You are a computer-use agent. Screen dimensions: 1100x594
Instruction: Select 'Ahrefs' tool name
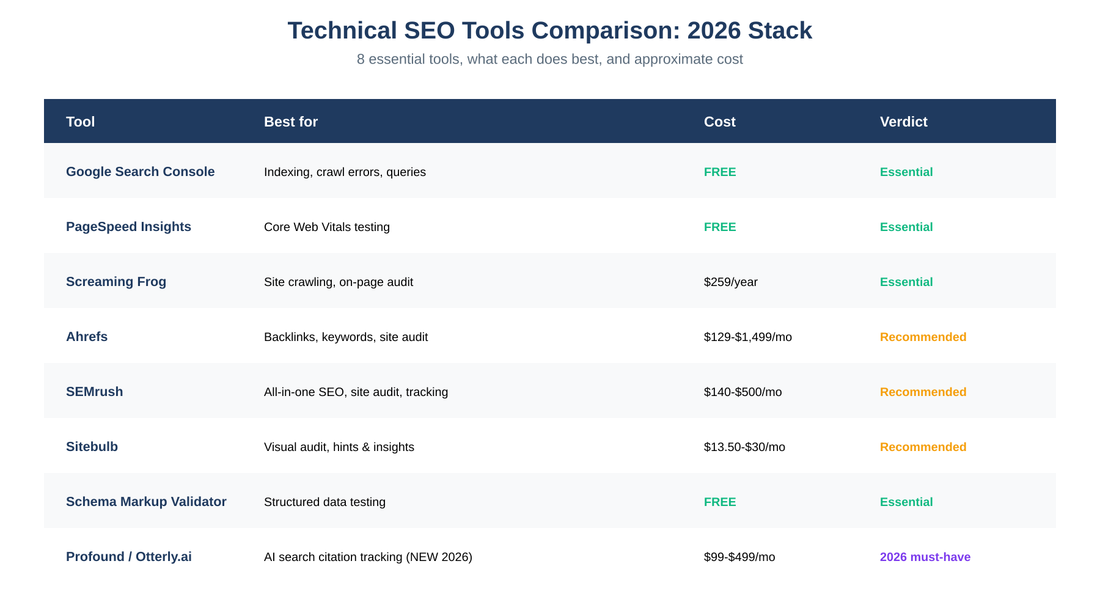[x=86, y=337]
